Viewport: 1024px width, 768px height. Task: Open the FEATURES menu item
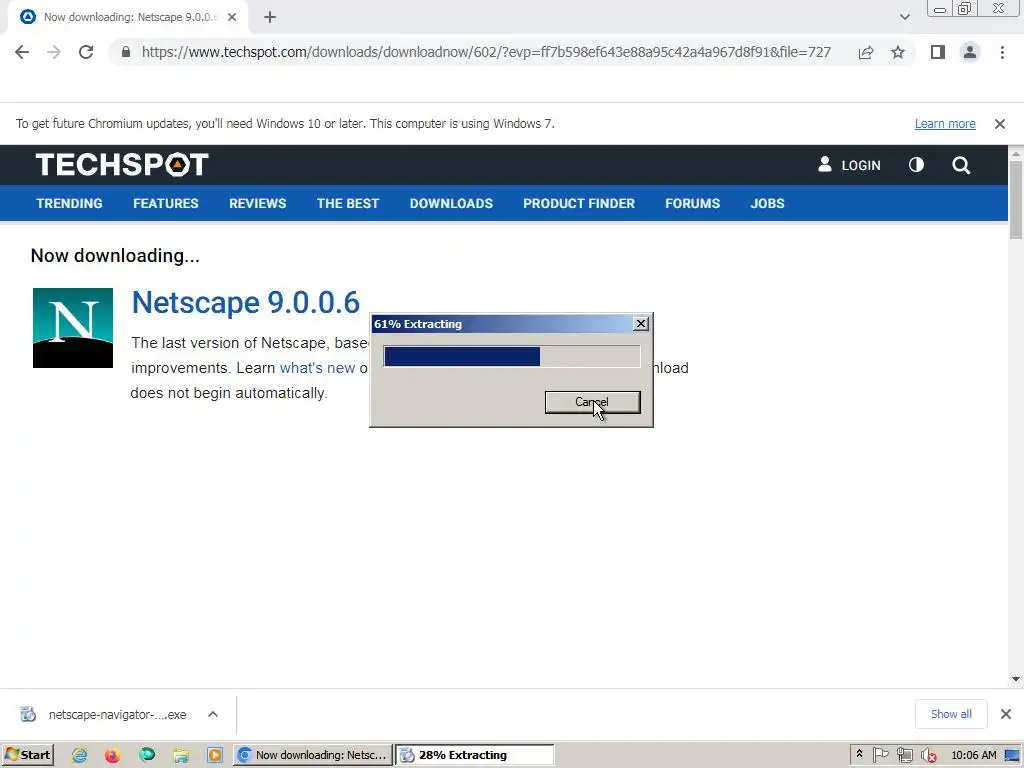click(x=166, y=204)
